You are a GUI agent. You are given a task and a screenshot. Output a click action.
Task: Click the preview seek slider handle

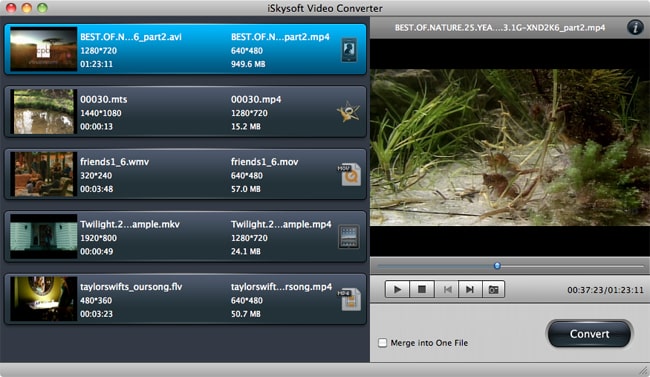click(x=497, y=266)
